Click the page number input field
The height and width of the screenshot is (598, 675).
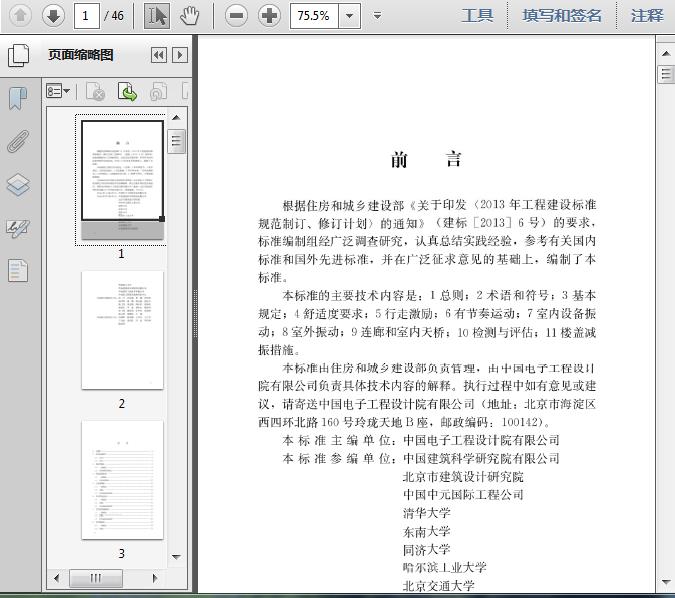tap(87, 15)
